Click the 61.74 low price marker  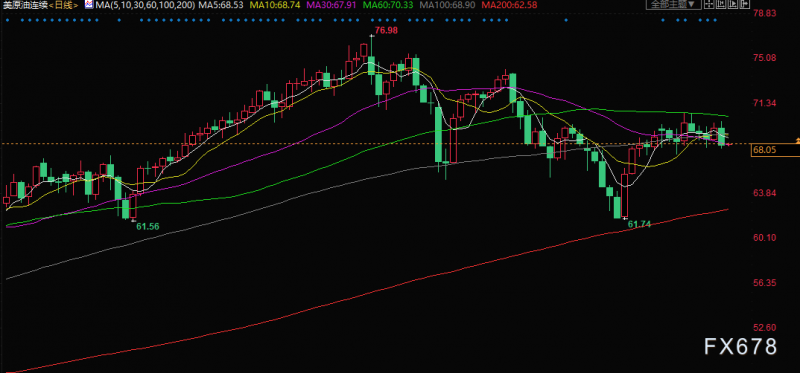tap(639, 224)
